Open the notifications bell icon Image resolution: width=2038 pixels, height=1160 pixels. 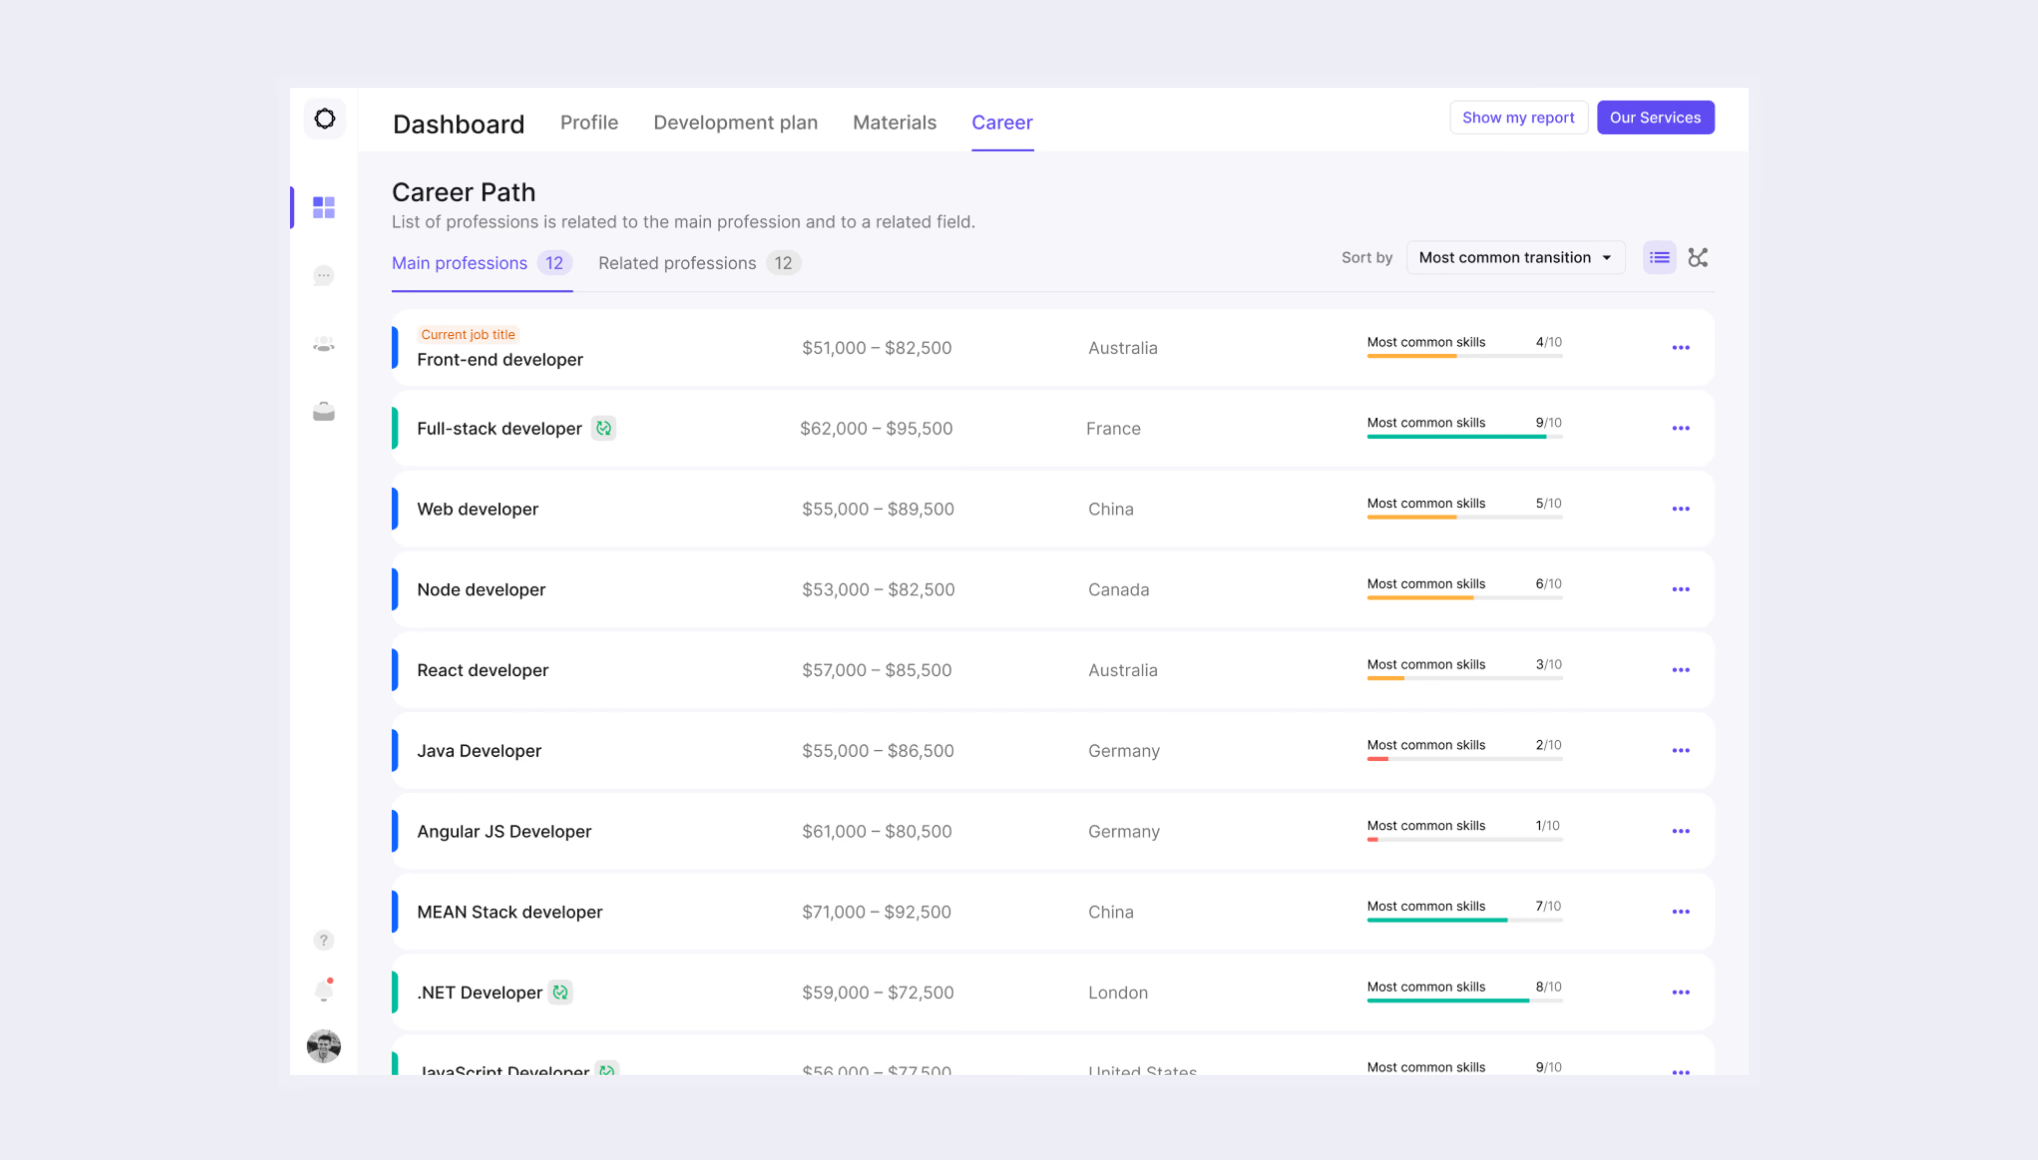coord(324,990)
